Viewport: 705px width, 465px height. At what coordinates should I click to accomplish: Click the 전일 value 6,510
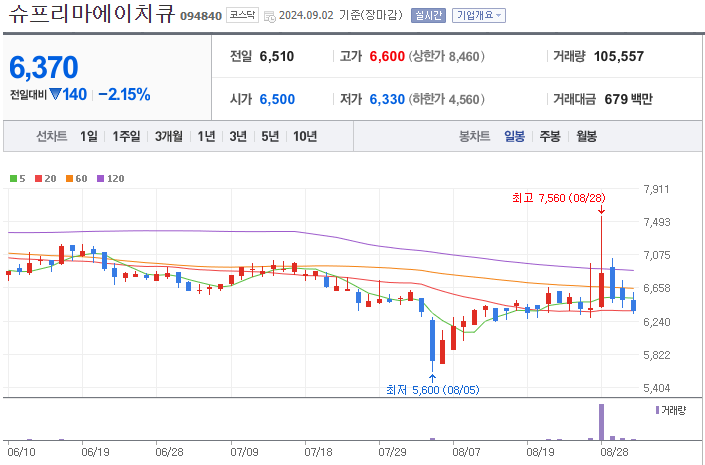[277, 57]
